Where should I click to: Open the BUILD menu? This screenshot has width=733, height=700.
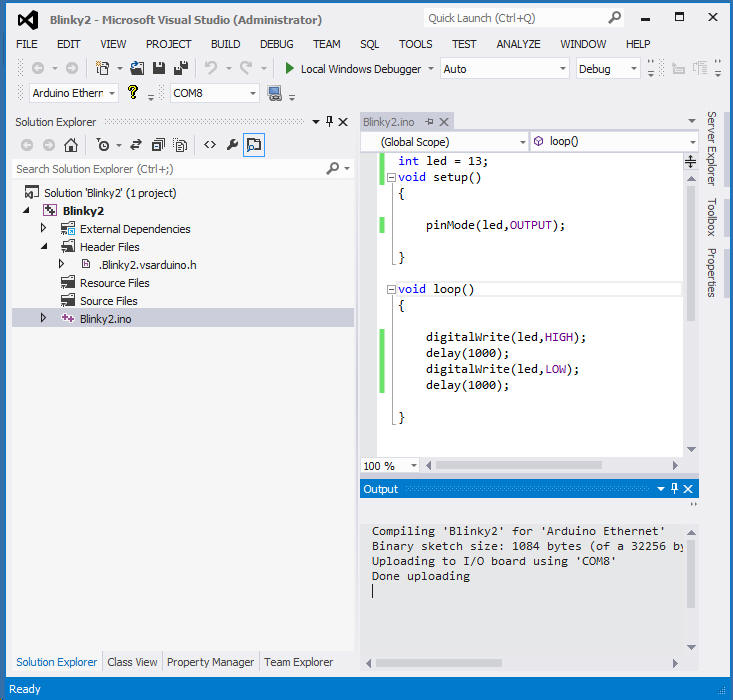(x=225, y=44)
